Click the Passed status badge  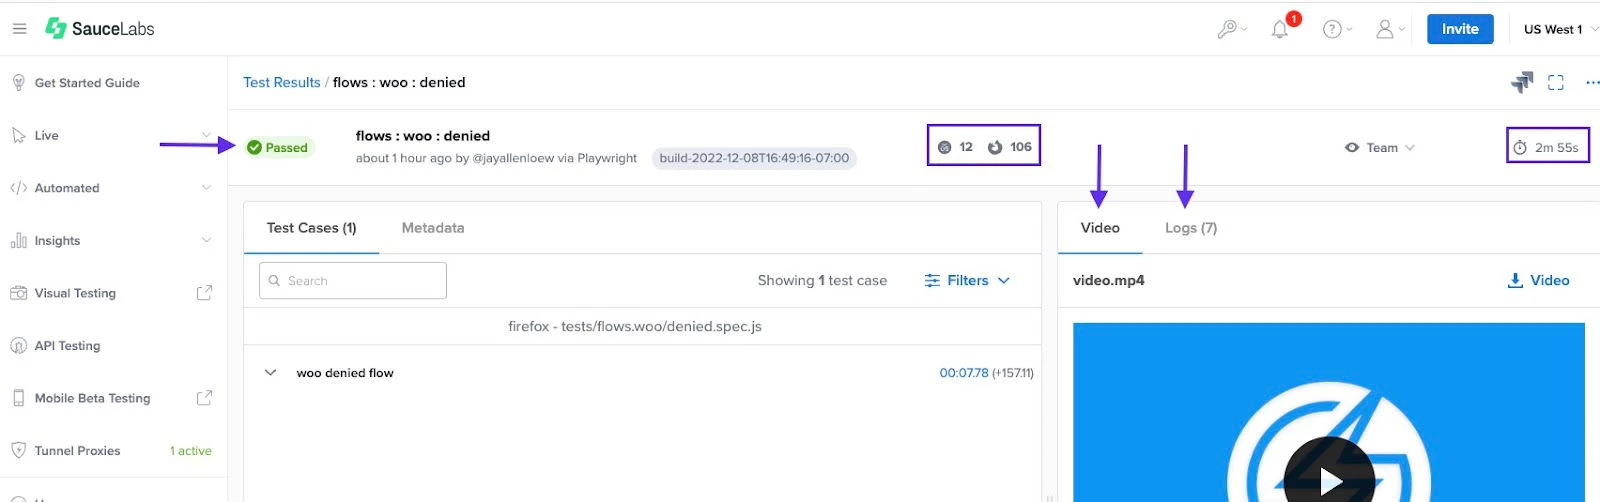pos(278,148)
